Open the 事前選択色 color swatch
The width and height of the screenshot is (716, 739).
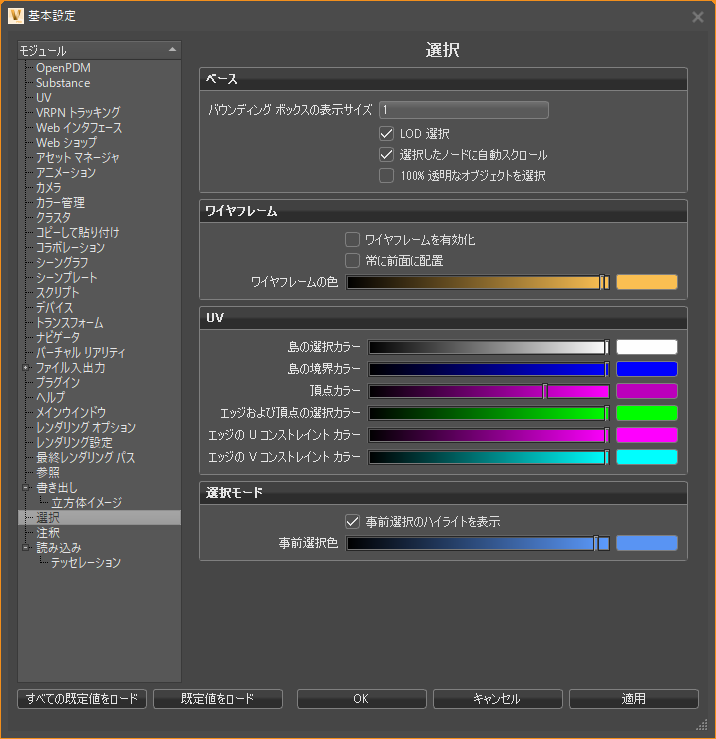click(x=647, y=543)
